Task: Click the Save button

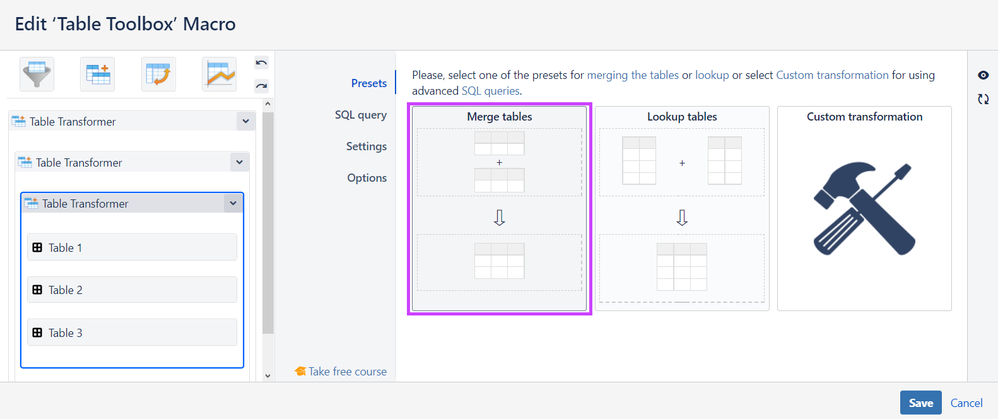Action: pos(920,402)
